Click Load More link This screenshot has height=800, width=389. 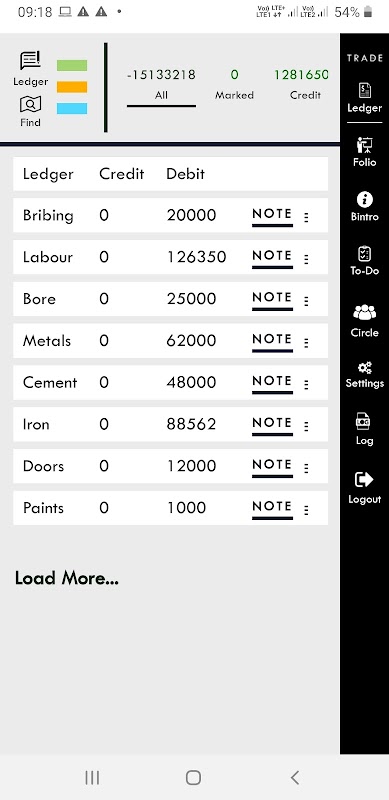[67, 578]
